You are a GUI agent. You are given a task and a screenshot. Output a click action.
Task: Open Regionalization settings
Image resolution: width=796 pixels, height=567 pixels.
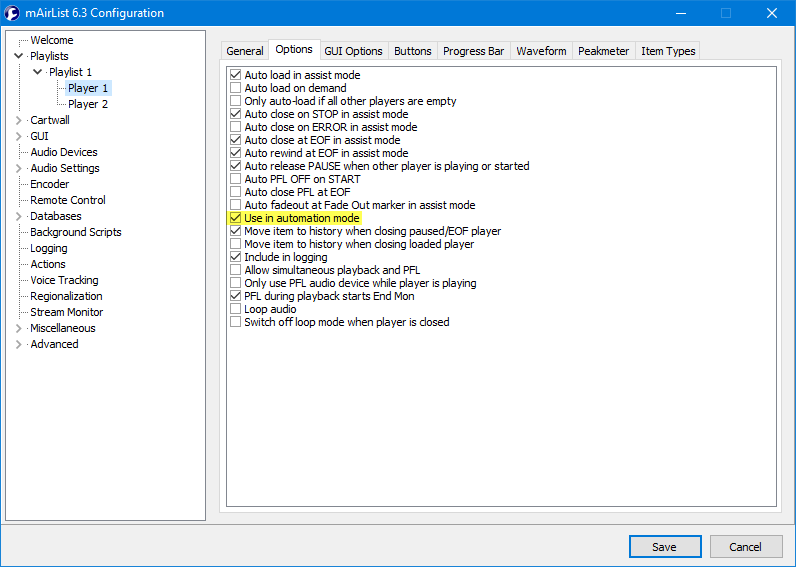pos(67,296)
